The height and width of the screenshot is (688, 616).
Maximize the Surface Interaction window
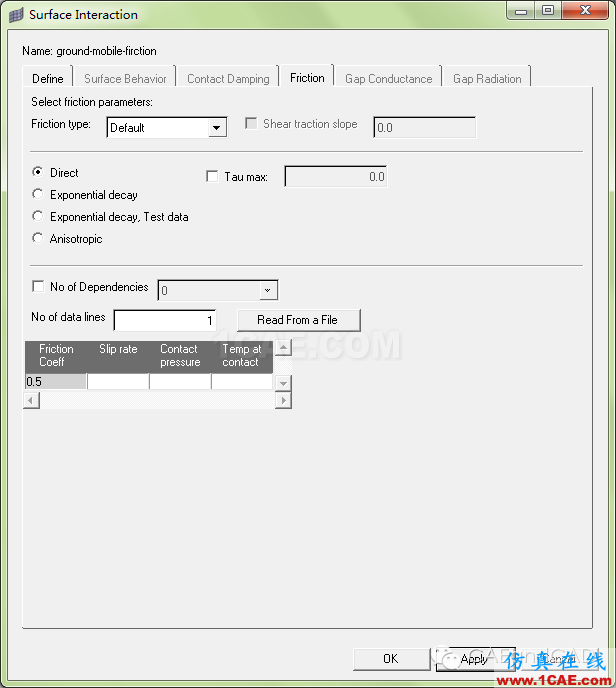tap(548, 11)
